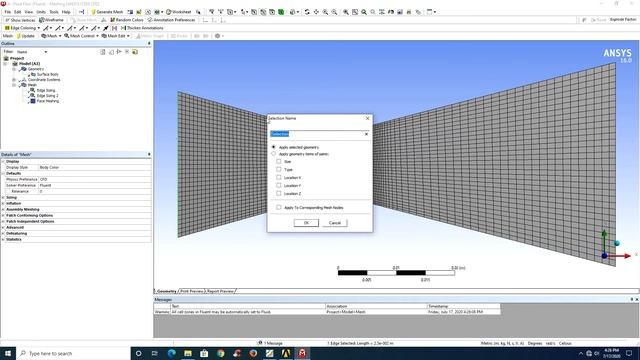Clear the selection name field with X
The image size is (640, 360).
(x=366, y=134)
